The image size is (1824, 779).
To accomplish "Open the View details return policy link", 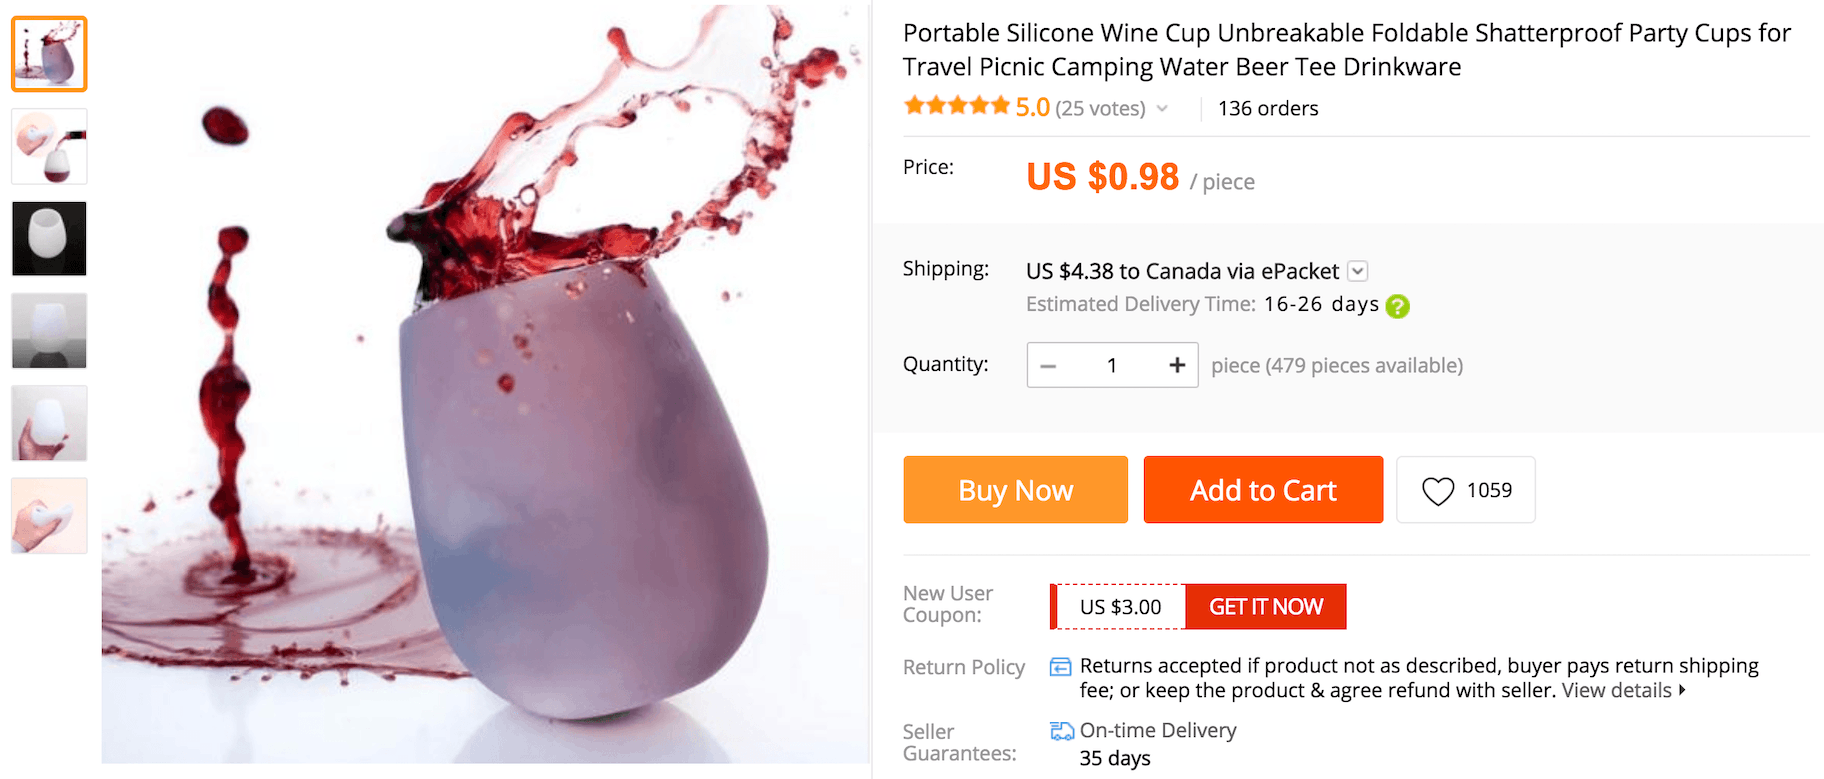I will point(1616,690).
